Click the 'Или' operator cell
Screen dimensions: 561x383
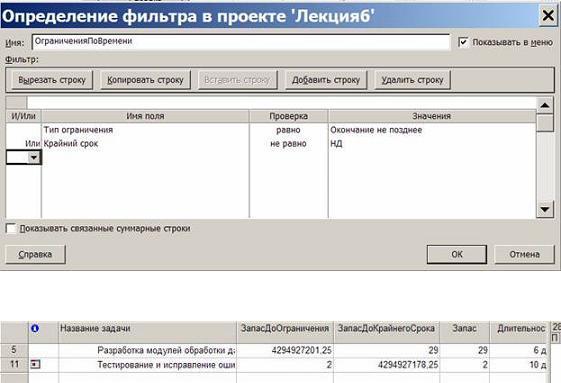[x=24, y=144]
